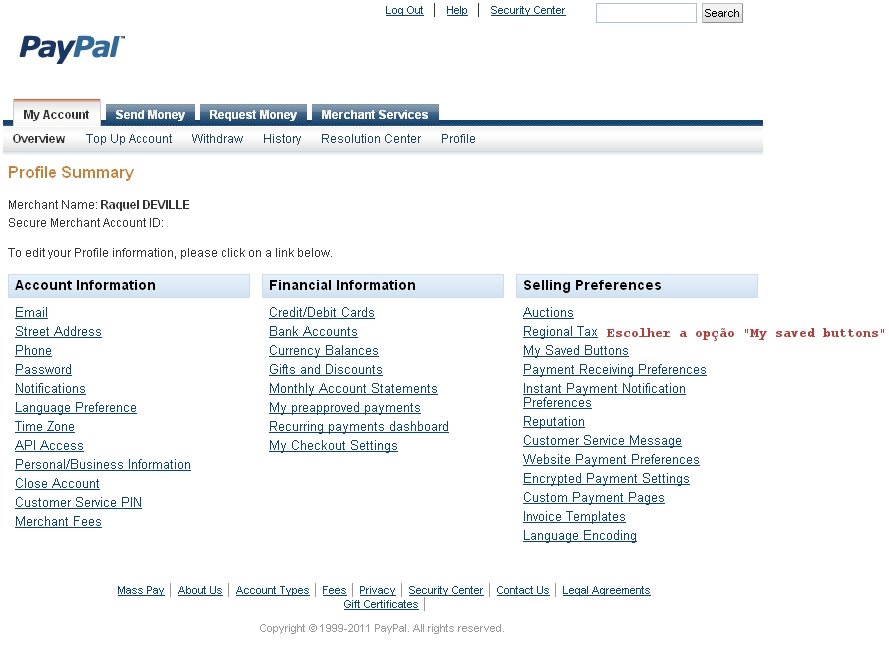Open Instant Payment Notification Preferences
The image size is (889, 645).
click(604, 396)
